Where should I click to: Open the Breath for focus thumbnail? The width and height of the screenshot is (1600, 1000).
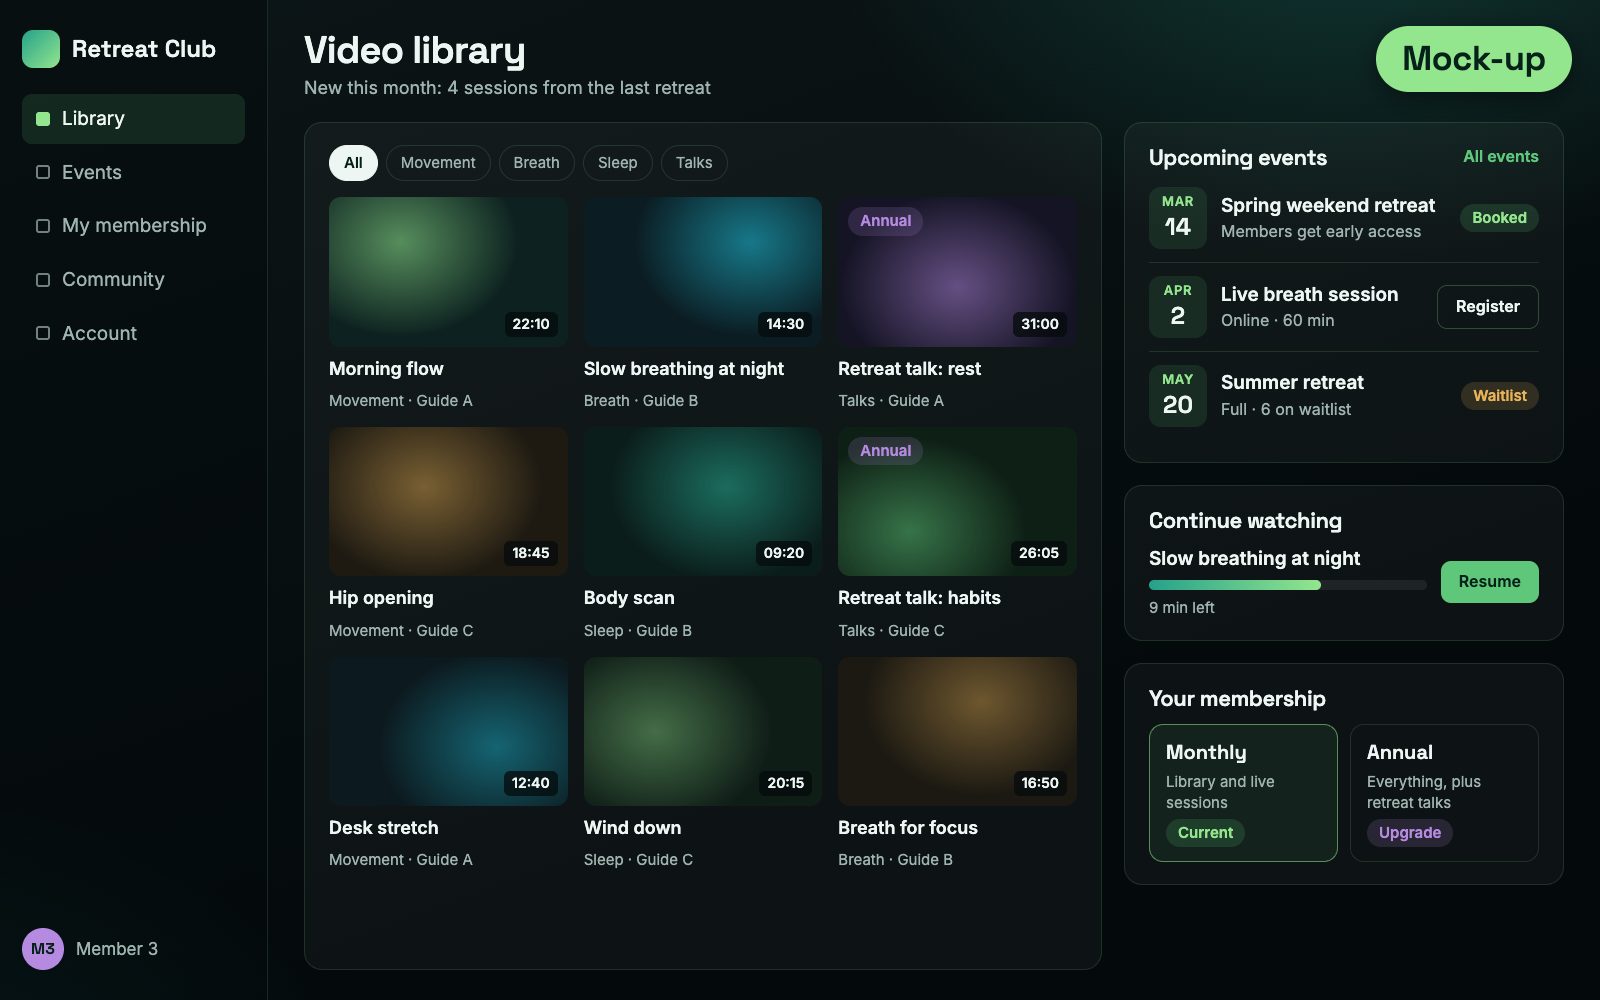957,732
